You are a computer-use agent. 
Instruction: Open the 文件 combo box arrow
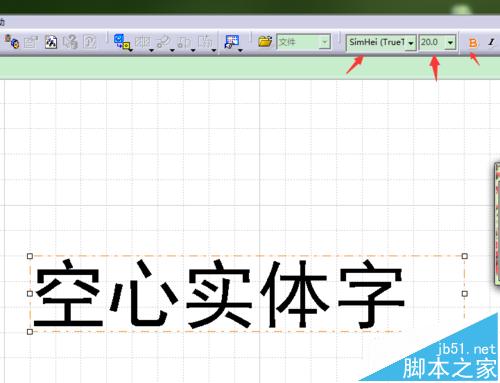click(324, 42)
